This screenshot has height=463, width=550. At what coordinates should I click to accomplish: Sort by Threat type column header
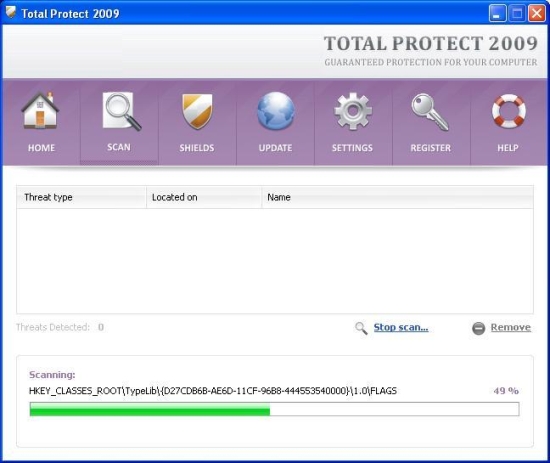[81, 197]
